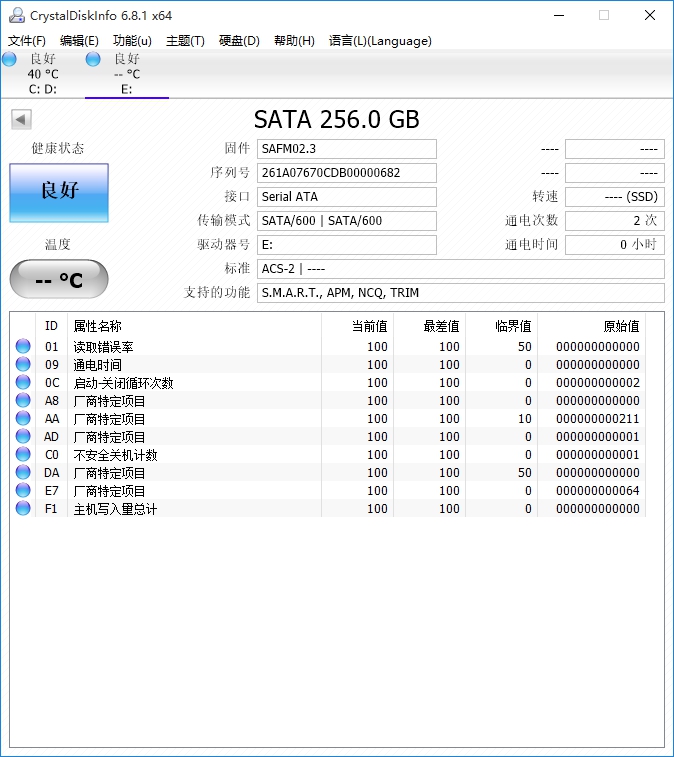Open the 硬盘(D) menu
Viewport: 674px width, 757px height.
tap(239, 41)
